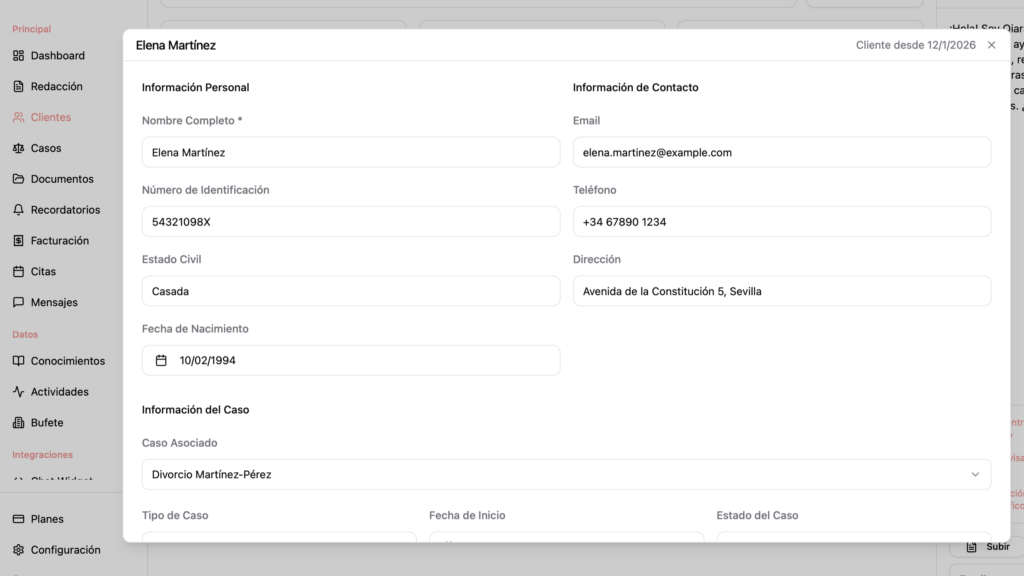Expand dropdown chevron next to Divorcio Martínez-Pérez

[x=975, y=474]
